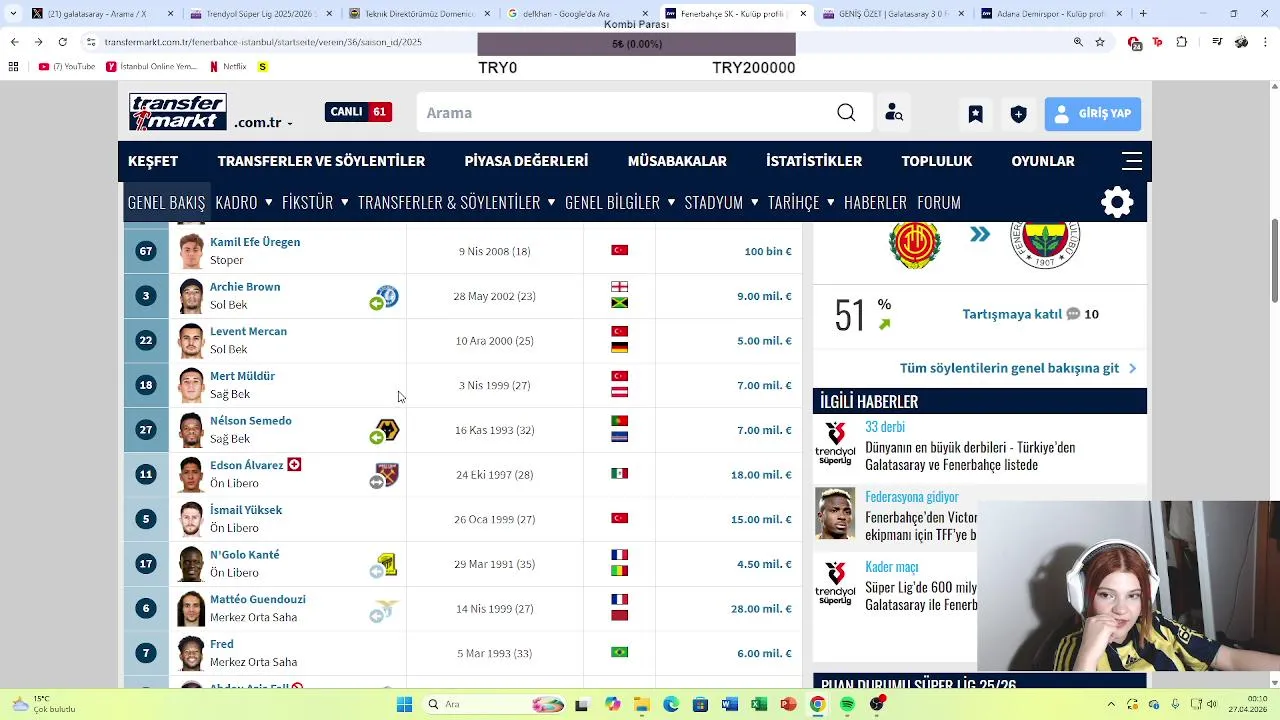Open the MÜSABAKALAR menu
Viewport: 1280px width, 720px height.
coord(677,161)
